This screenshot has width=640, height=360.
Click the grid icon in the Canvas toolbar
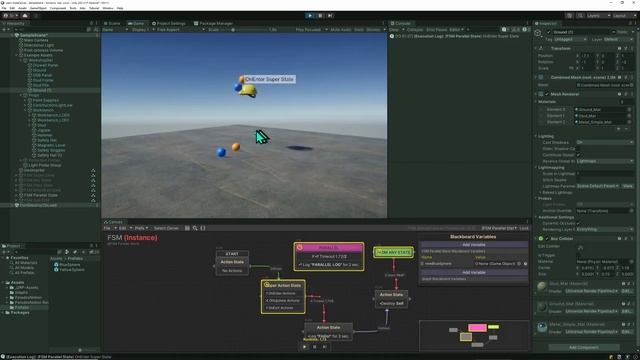coord(187,228)
